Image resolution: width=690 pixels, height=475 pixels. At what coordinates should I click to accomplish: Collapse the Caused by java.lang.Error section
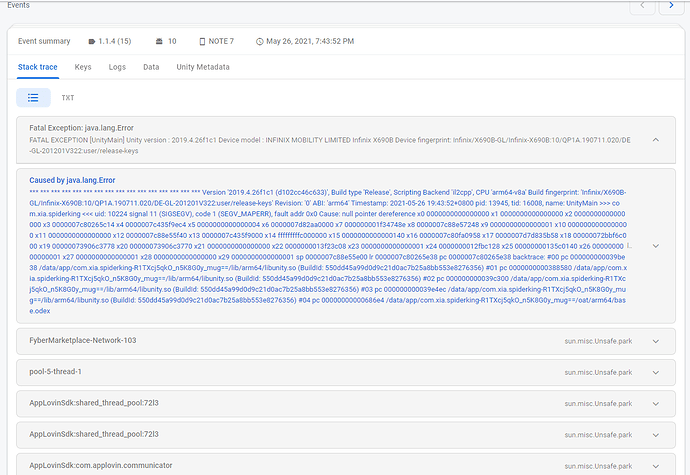(x=656, y=244)
